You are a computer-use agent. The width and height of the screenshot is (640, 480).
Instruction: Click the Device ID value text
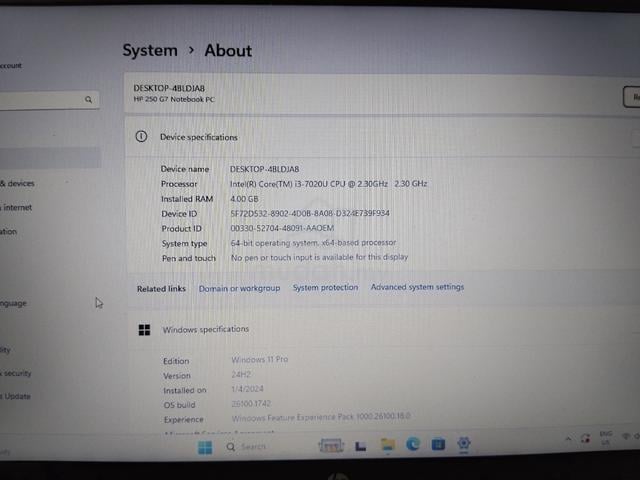tap(310, 213)
